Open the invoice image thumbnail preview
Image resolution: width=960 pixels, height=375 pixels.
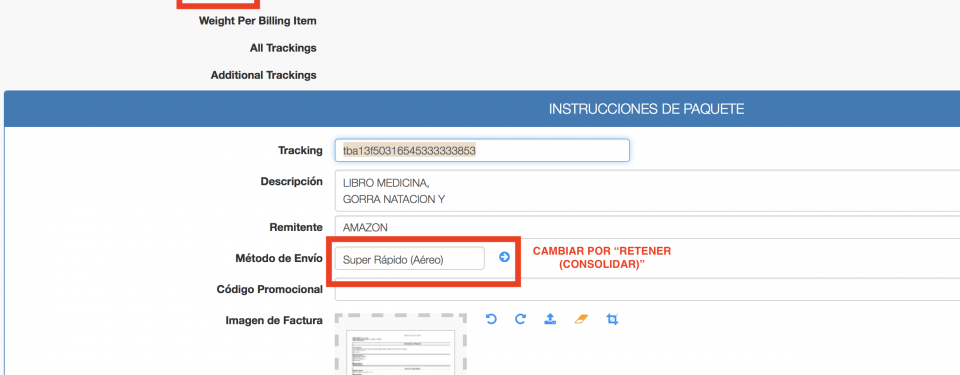(x=401, y=344)
